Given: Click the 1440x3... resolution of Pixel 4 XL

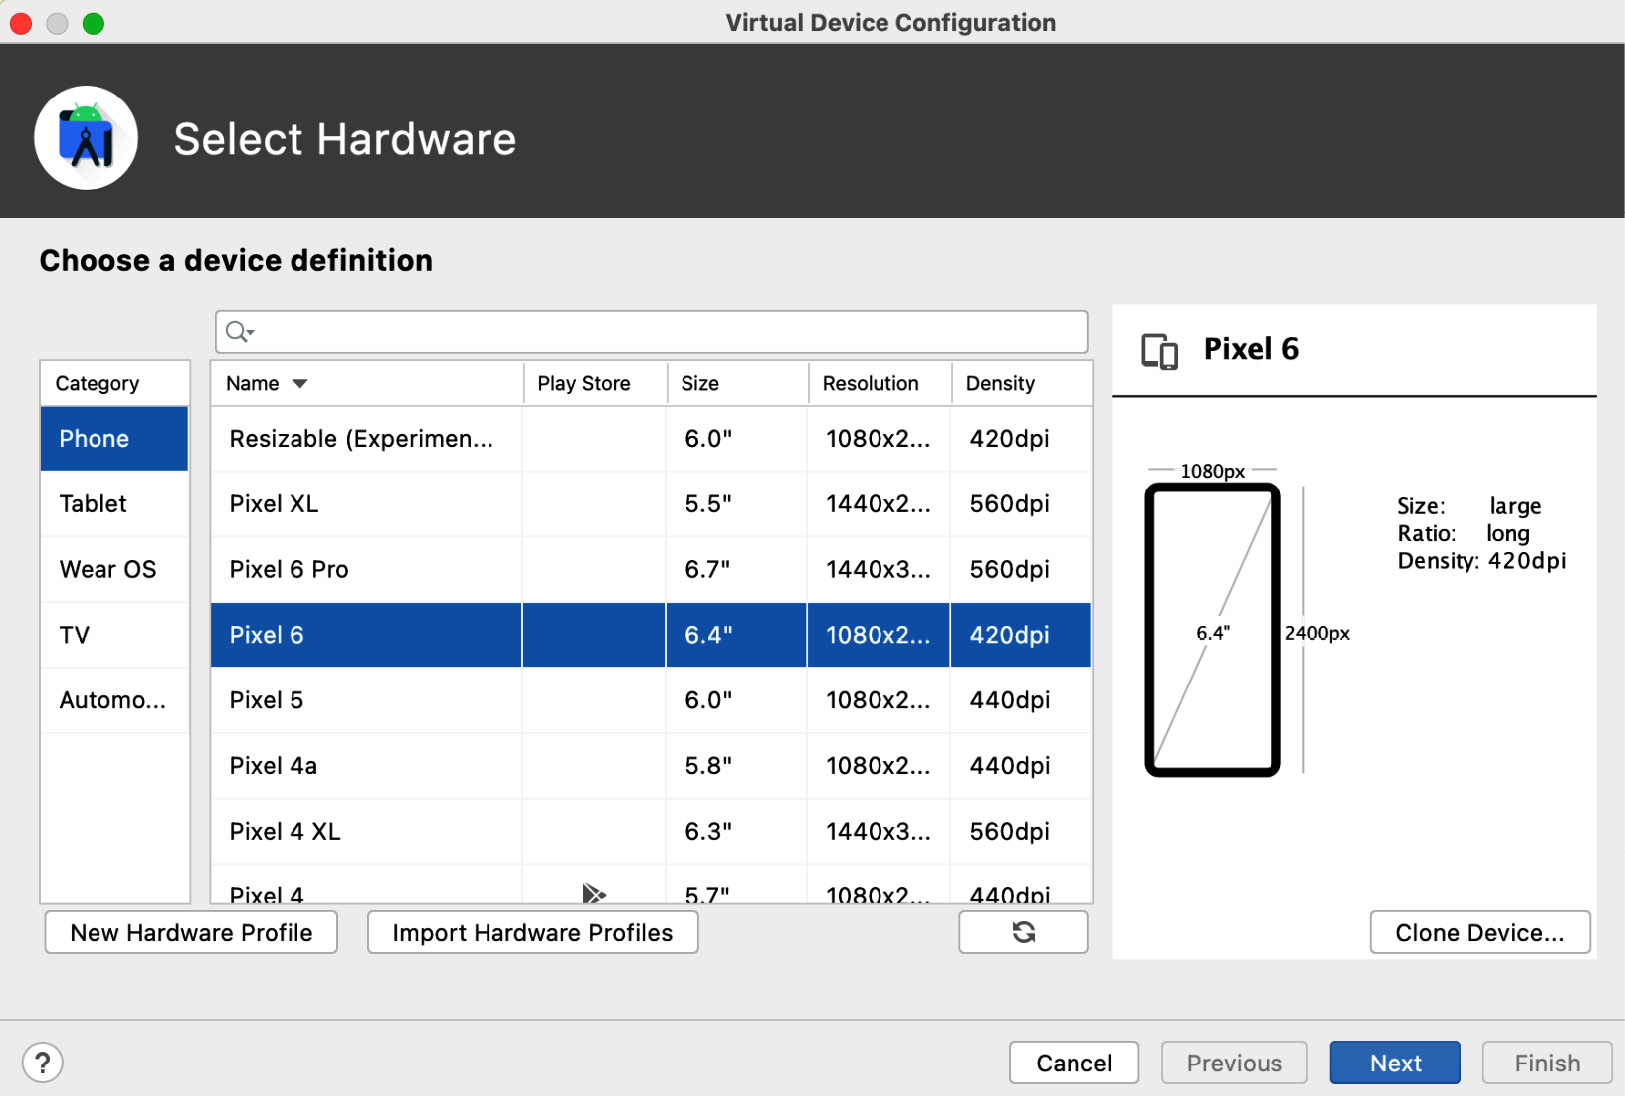Looking at the screenshot, I should coord(878,831).
